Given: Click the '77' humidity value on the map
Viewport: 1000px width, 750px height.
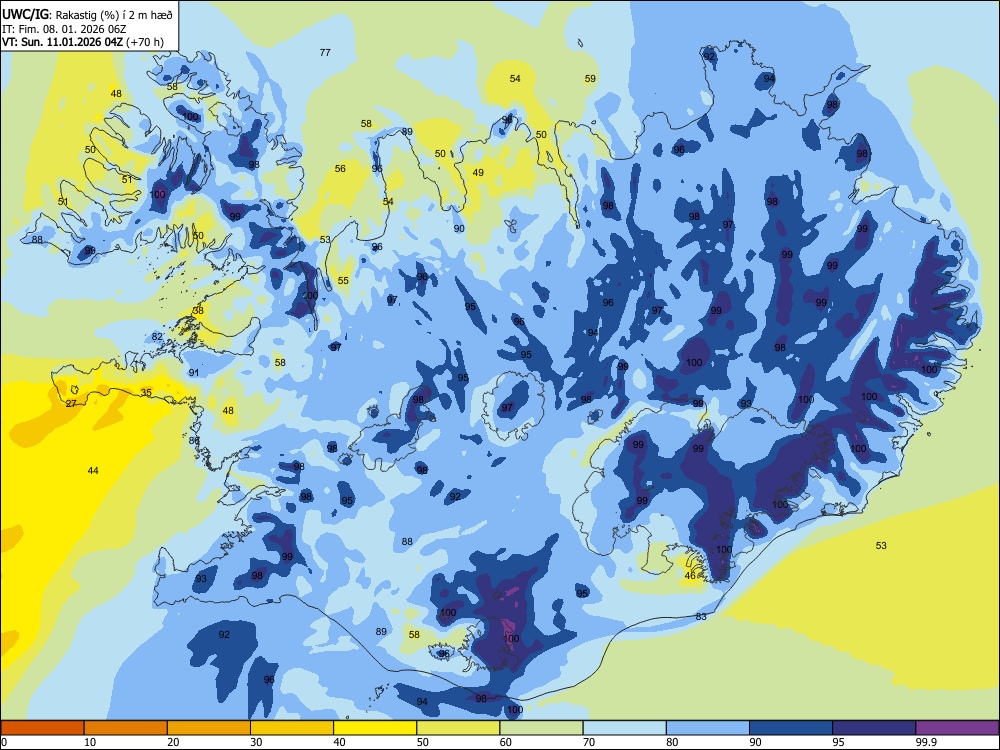Looking at the screenshot, I should click(x=325, y=52).
